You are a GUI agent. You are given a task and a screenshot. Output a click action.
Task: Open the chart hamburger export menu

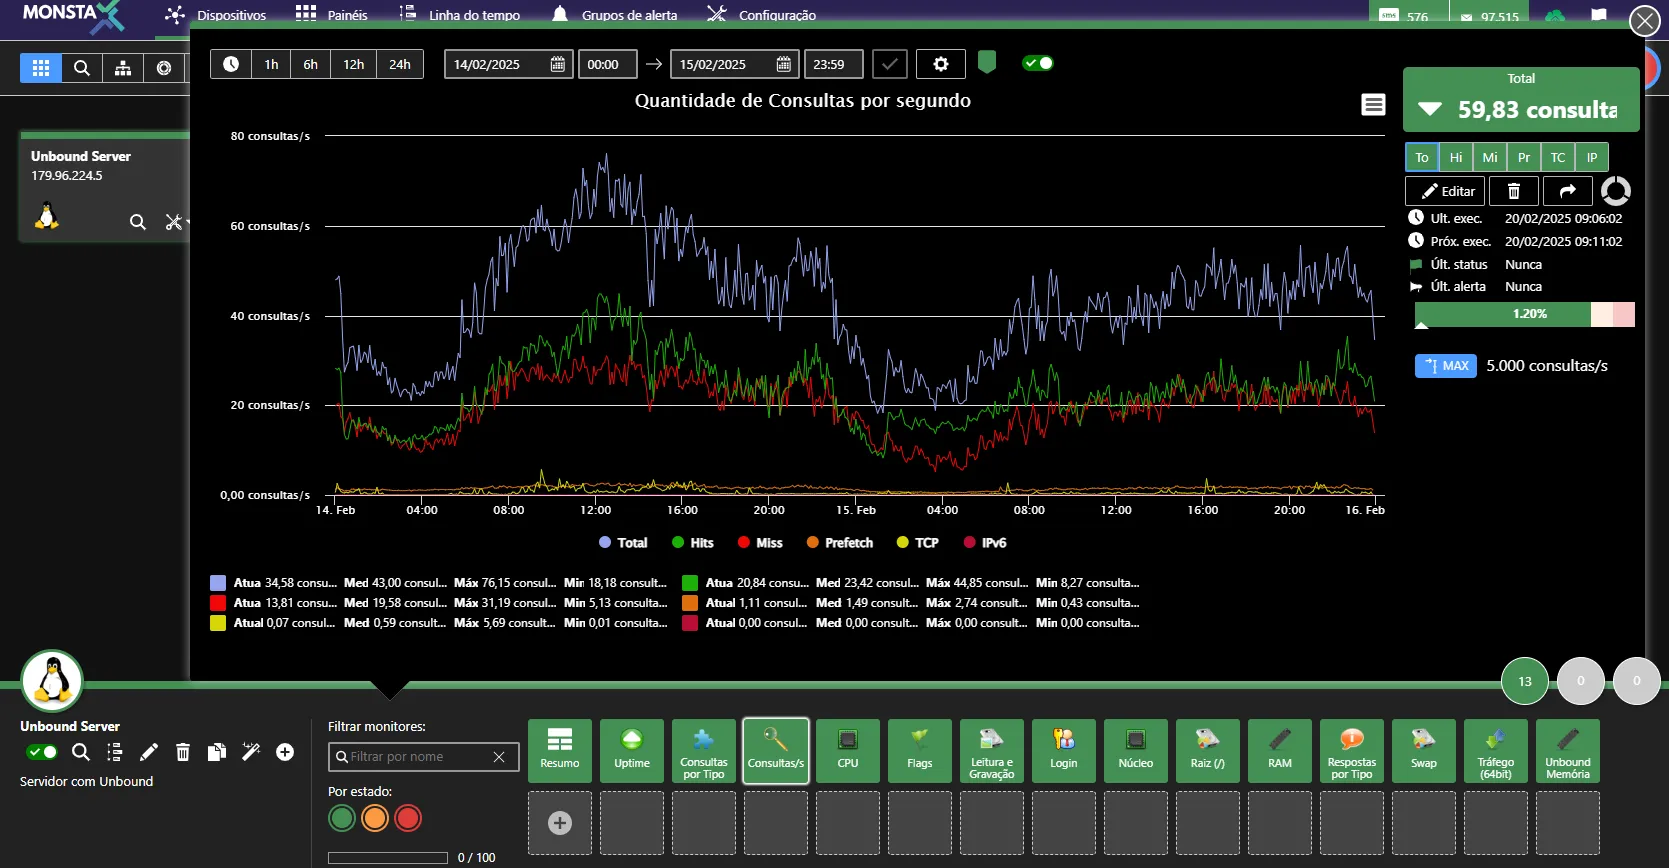coord(1373,105)
